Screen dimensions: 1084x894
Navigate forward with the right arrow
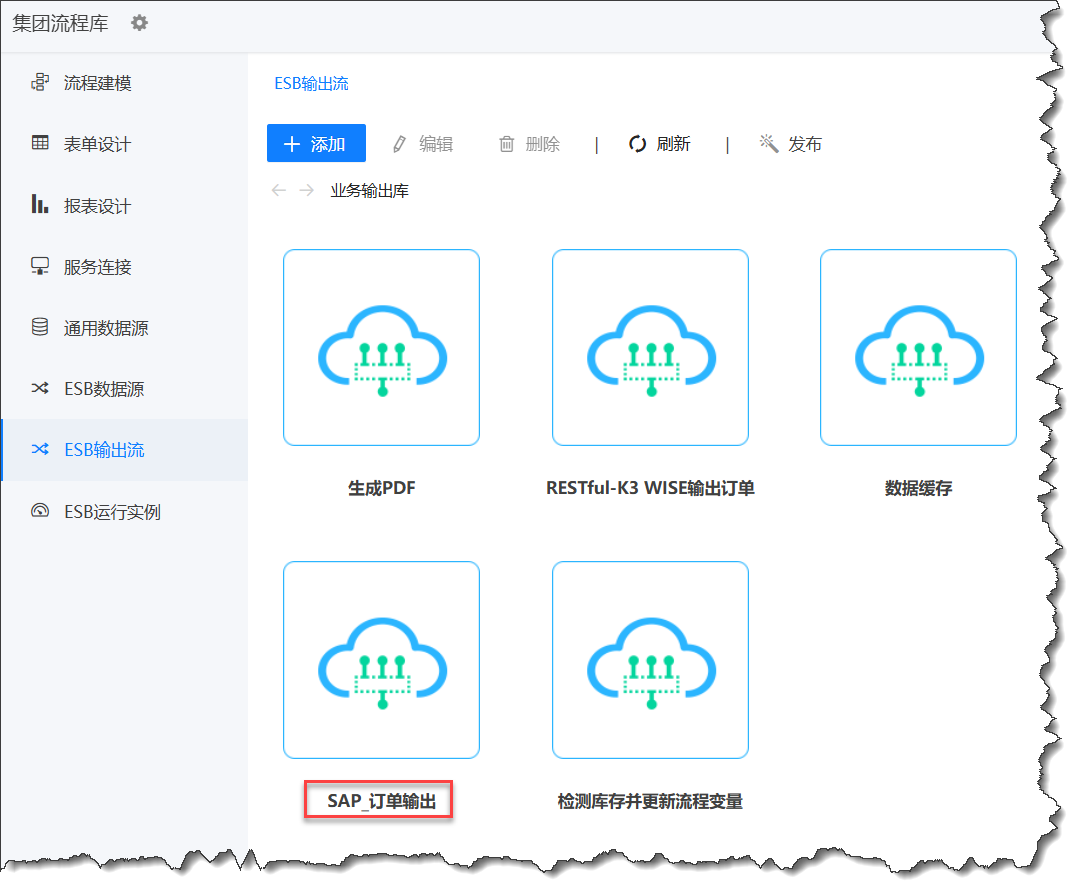coord(306,190)
